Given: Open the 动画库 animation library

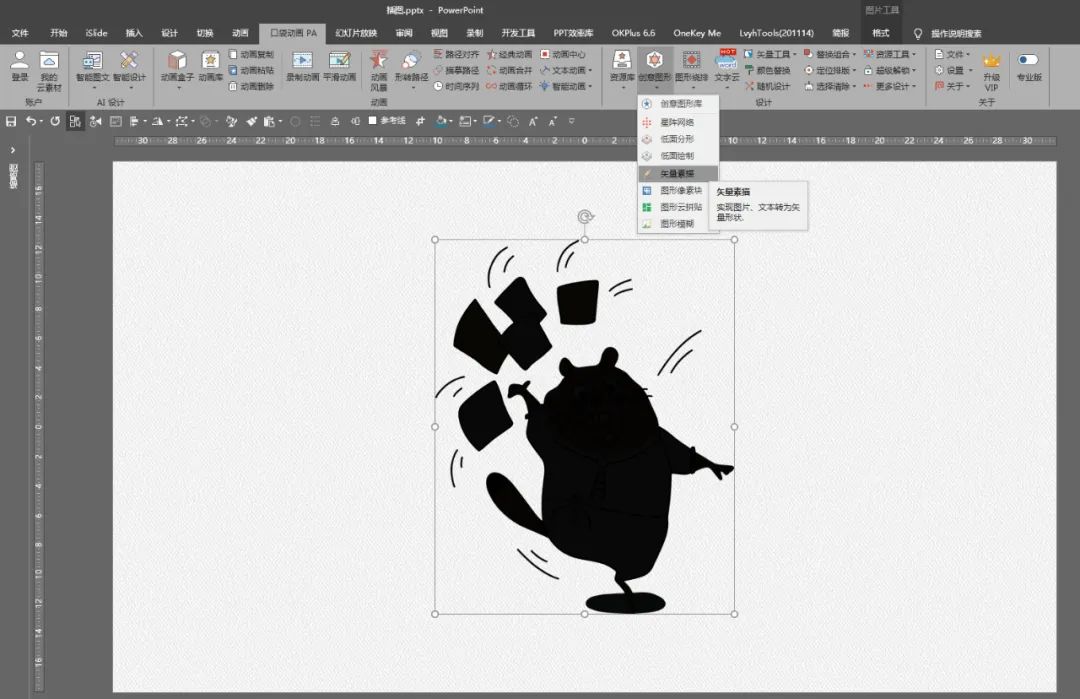Looking at the screenshot, I should point(210,67).
